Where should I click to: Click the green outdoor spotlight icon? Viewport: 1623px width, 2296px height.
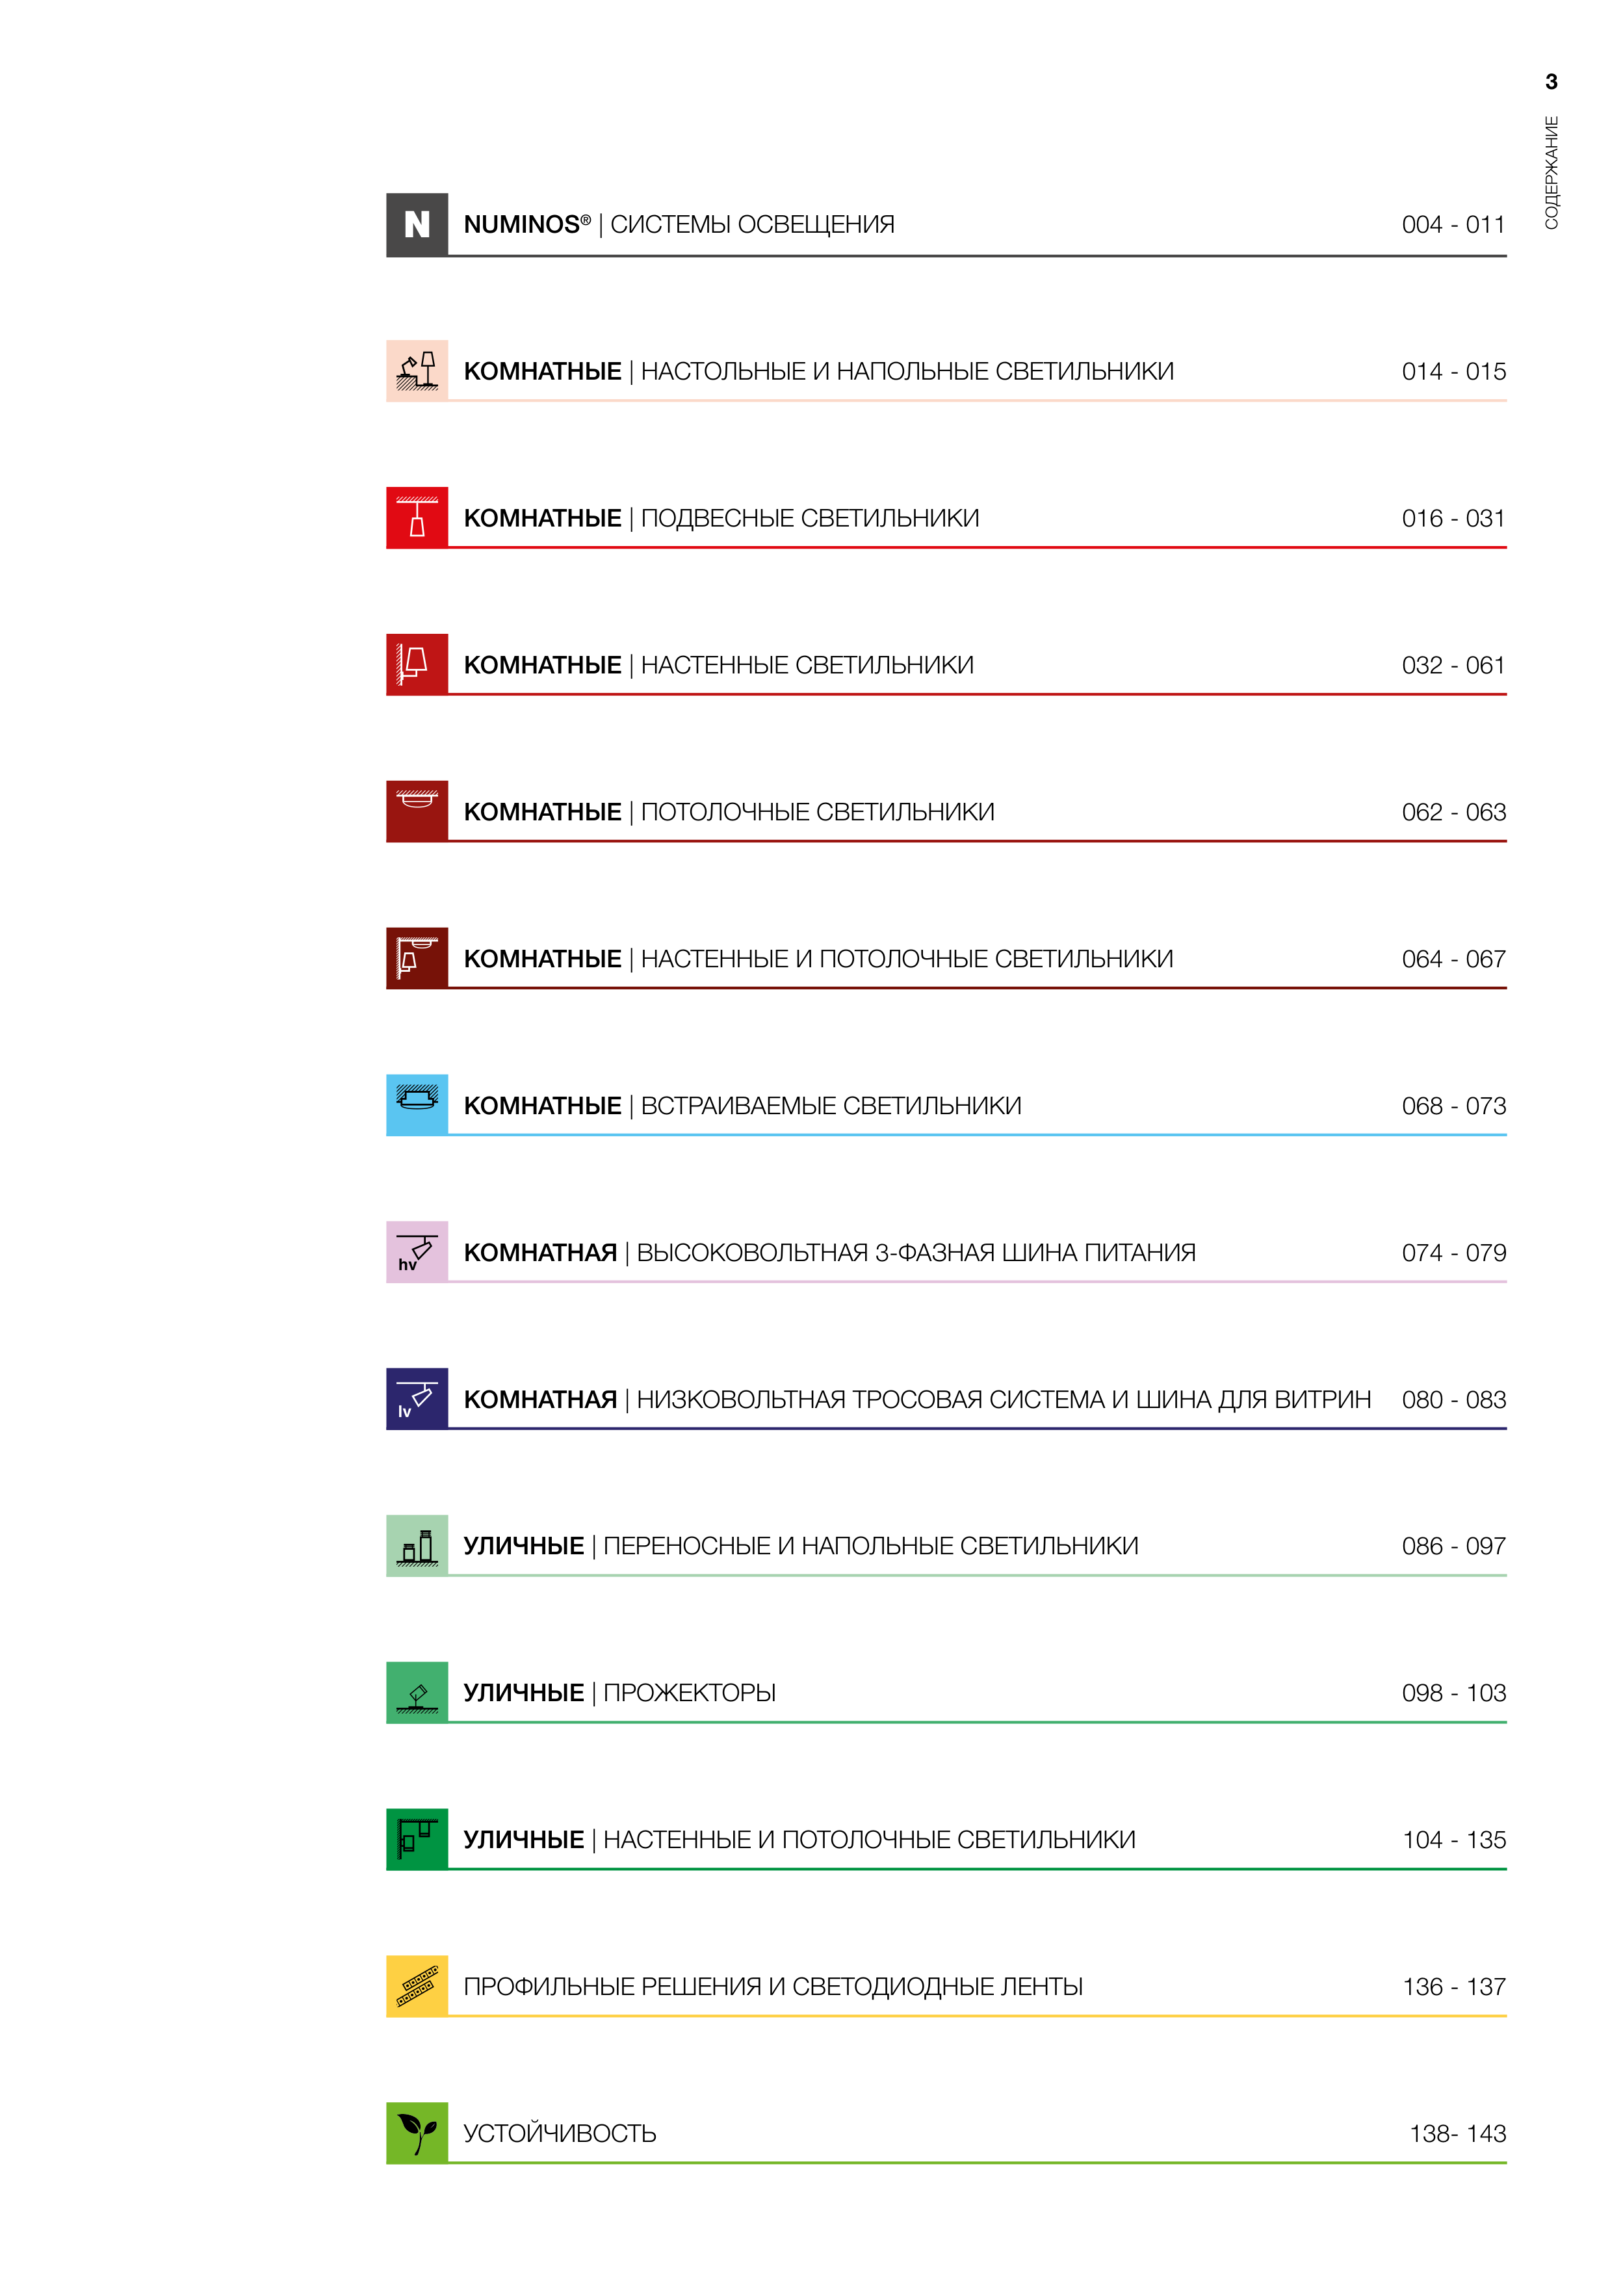416,1692
